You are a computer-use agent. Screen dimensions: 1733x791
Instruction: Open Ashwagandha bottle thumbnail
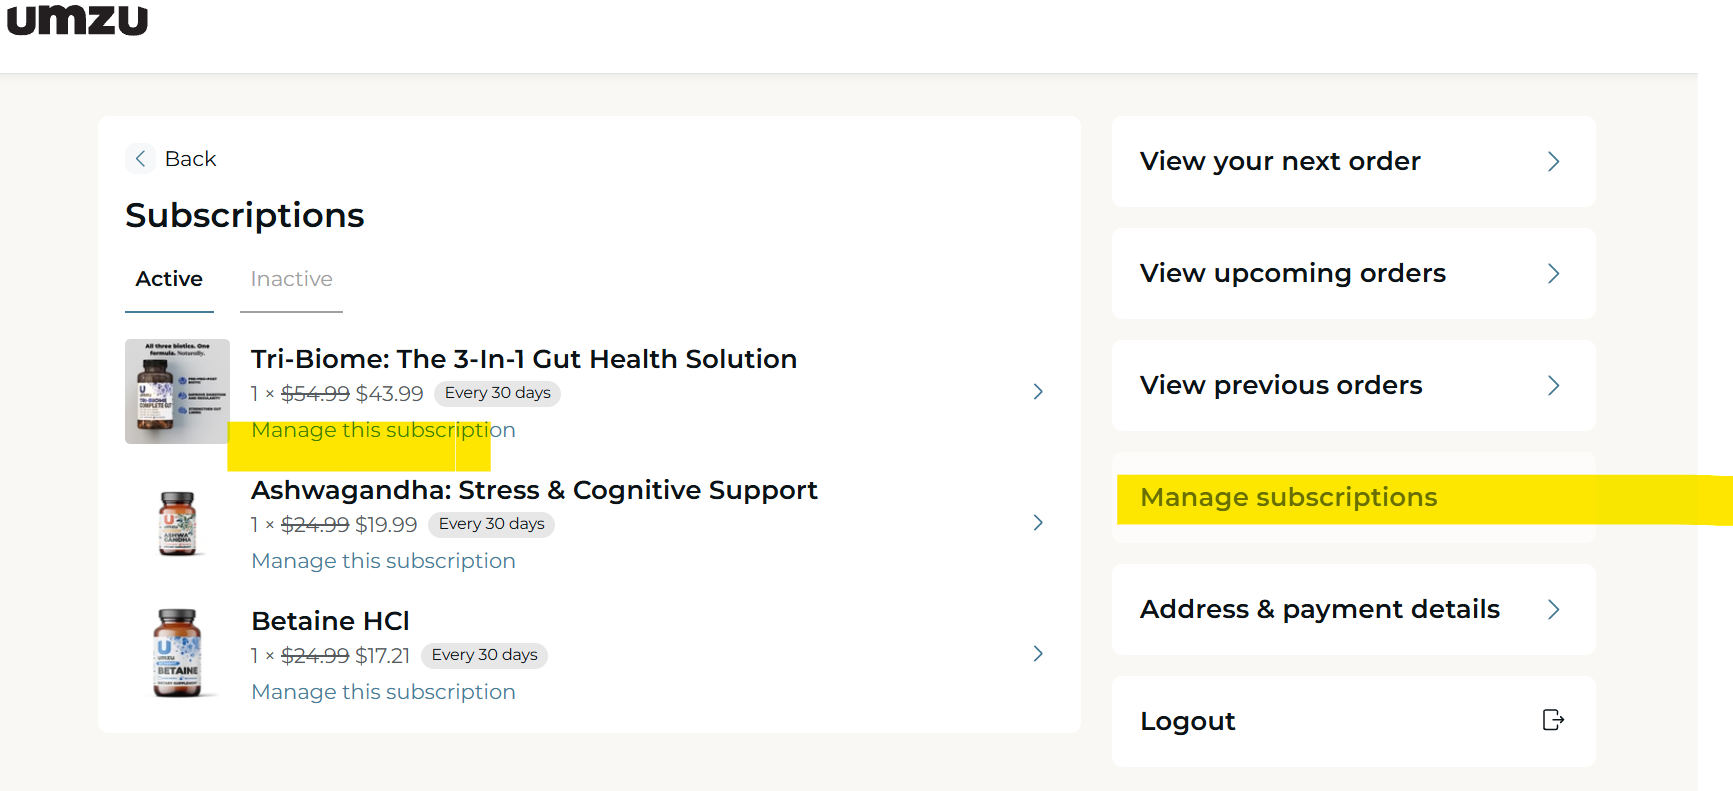click(178, 523)
